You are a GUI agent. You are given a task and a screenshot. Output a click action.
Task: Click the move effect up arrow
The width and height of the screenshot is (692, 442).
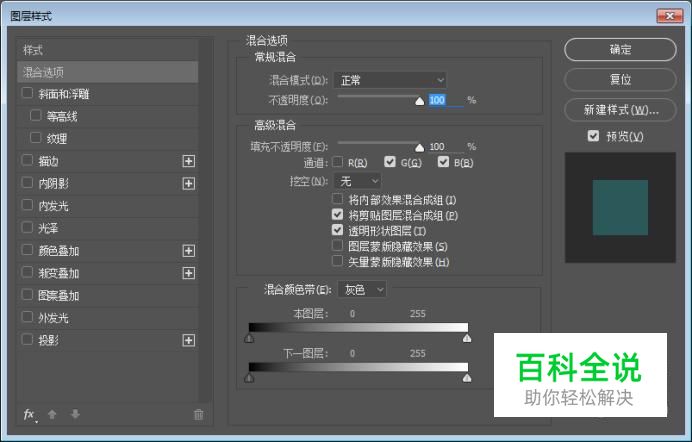[x=52, y=414]
